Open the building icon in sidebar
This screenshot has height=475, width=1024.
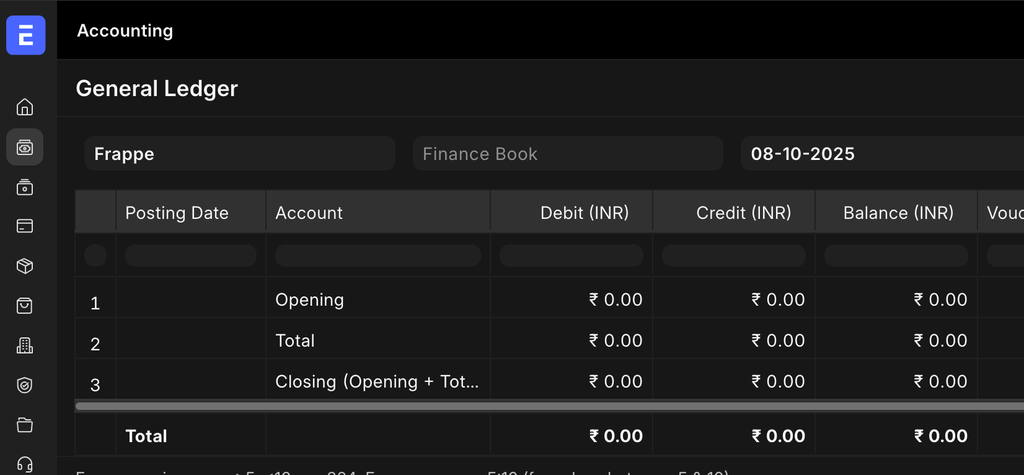click(x=25, y=346)
